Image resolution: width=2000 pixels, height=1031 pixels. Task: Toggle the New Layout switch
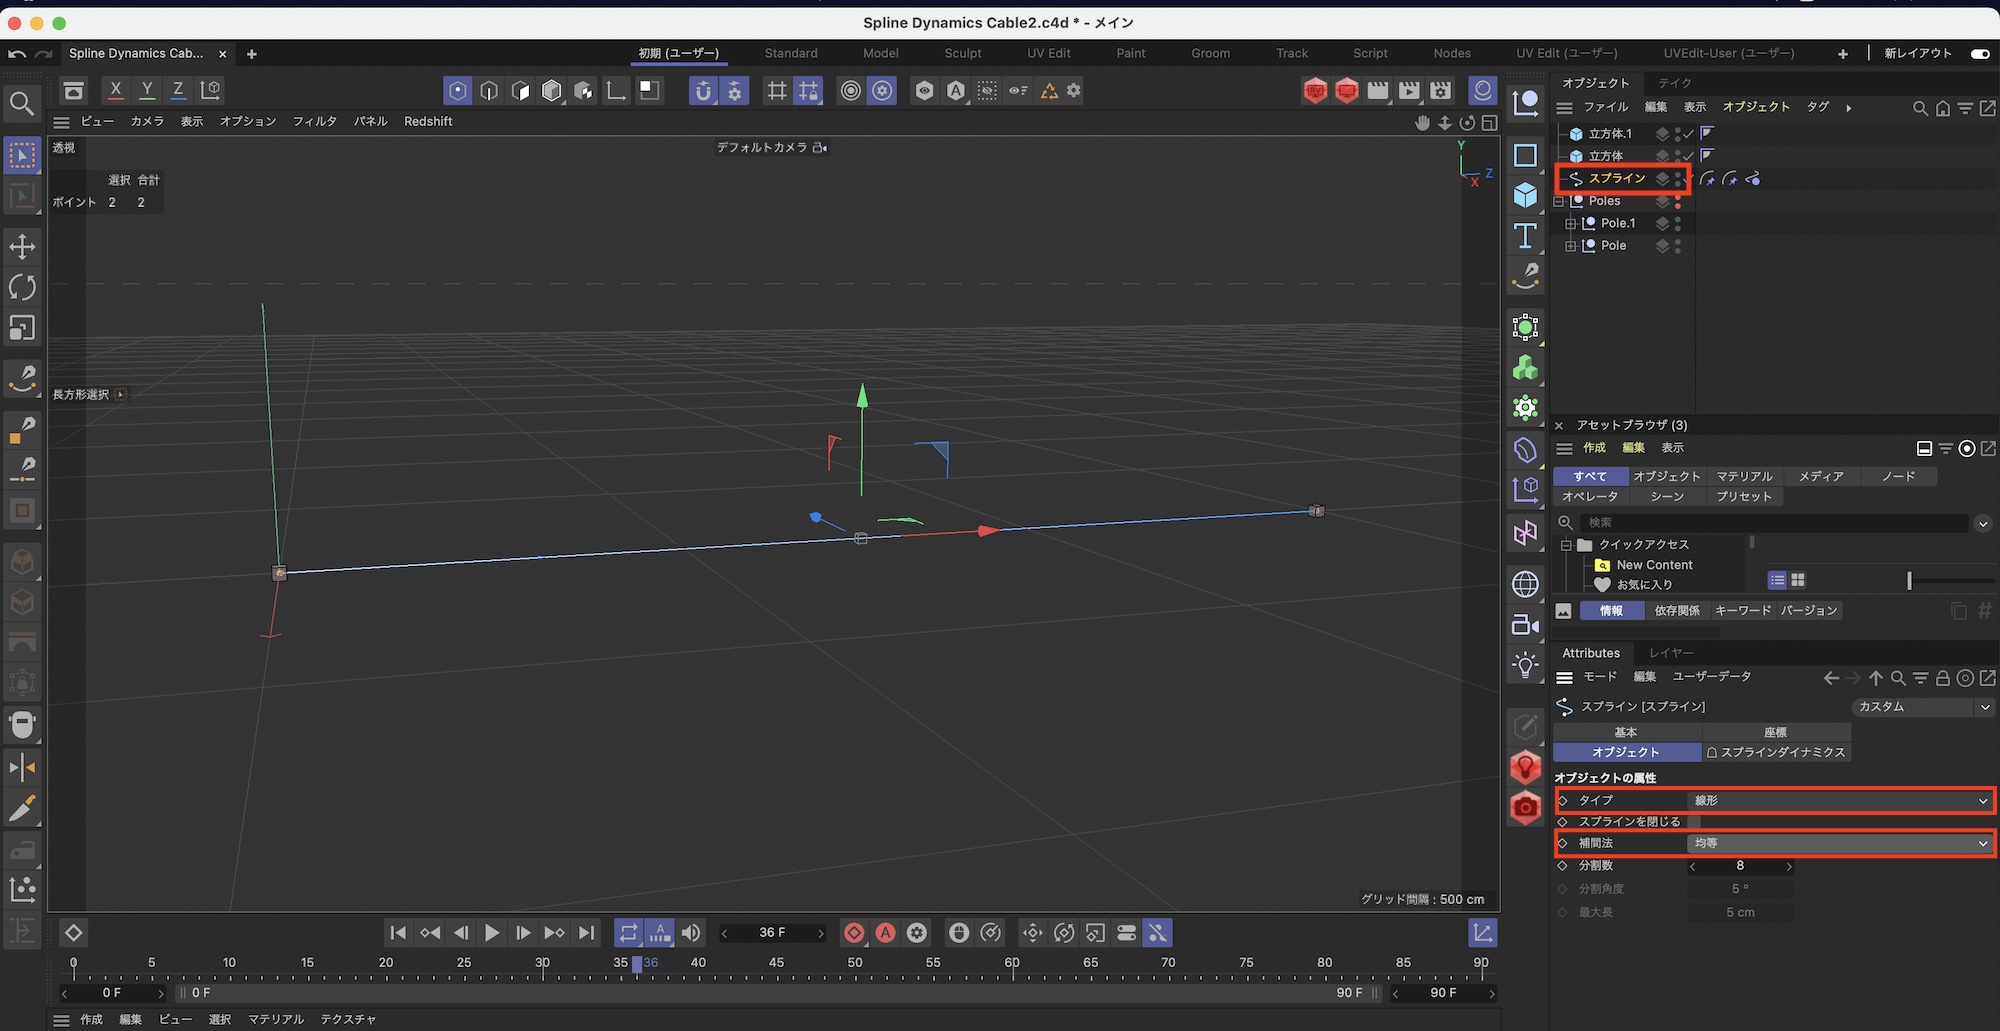click(x=1979, y=54)
